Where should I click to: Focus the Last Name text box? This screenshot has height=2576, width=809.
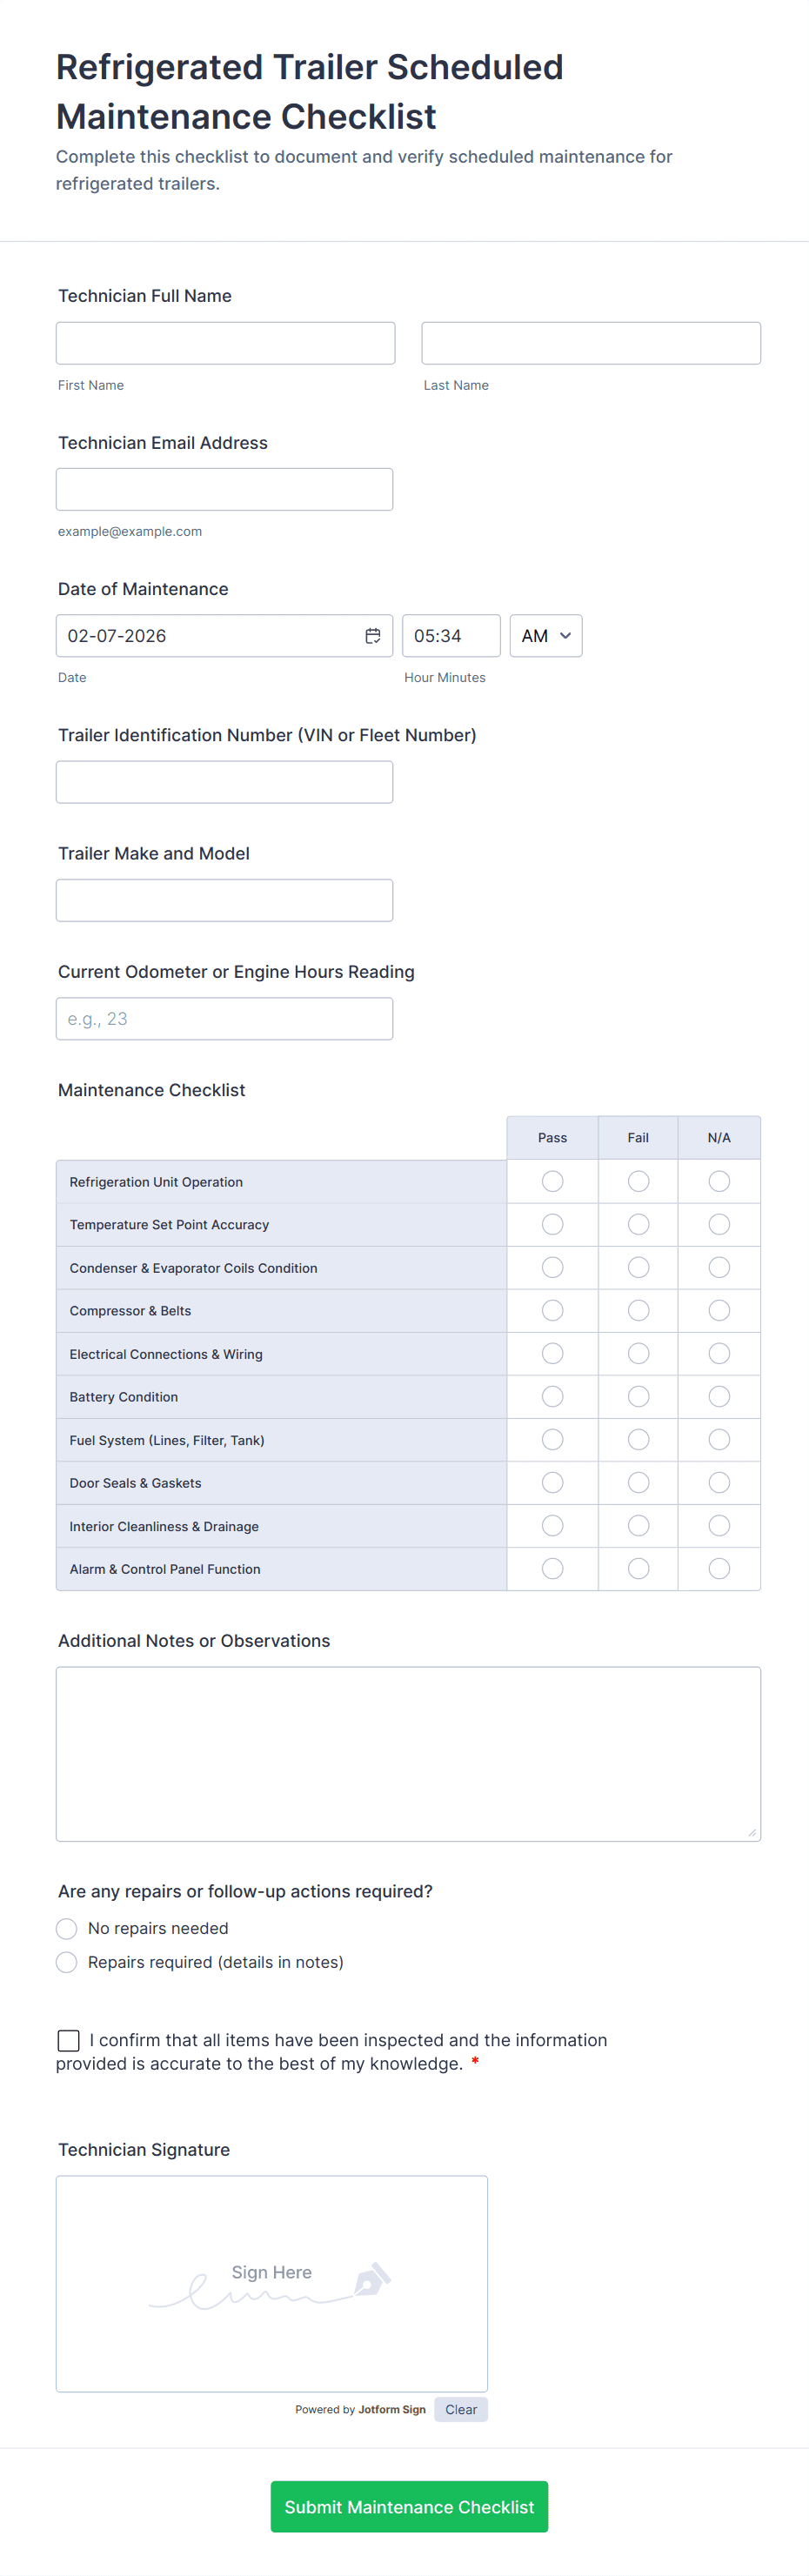[x=591, y=343]
